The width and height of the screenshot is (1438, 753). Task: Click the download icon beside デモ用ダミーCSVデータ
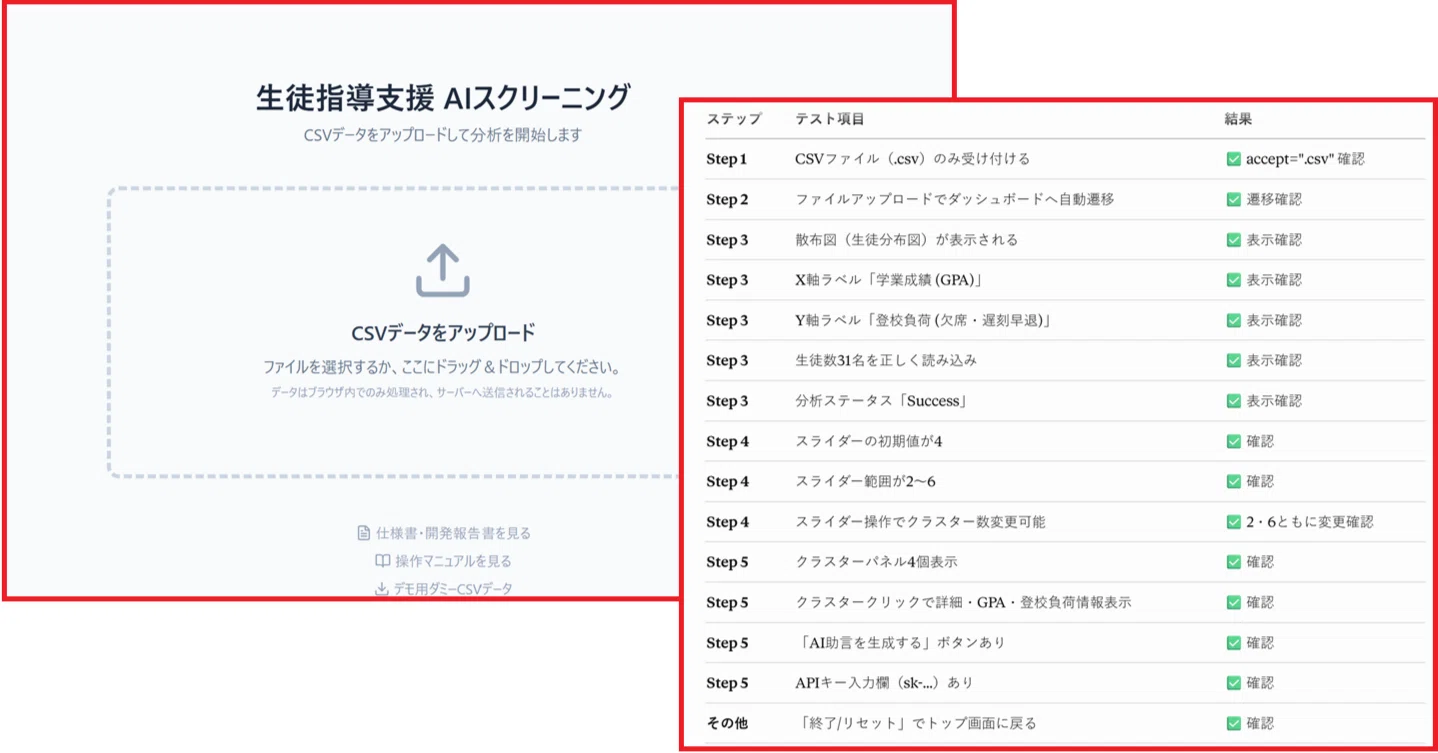tap(381, 589)
